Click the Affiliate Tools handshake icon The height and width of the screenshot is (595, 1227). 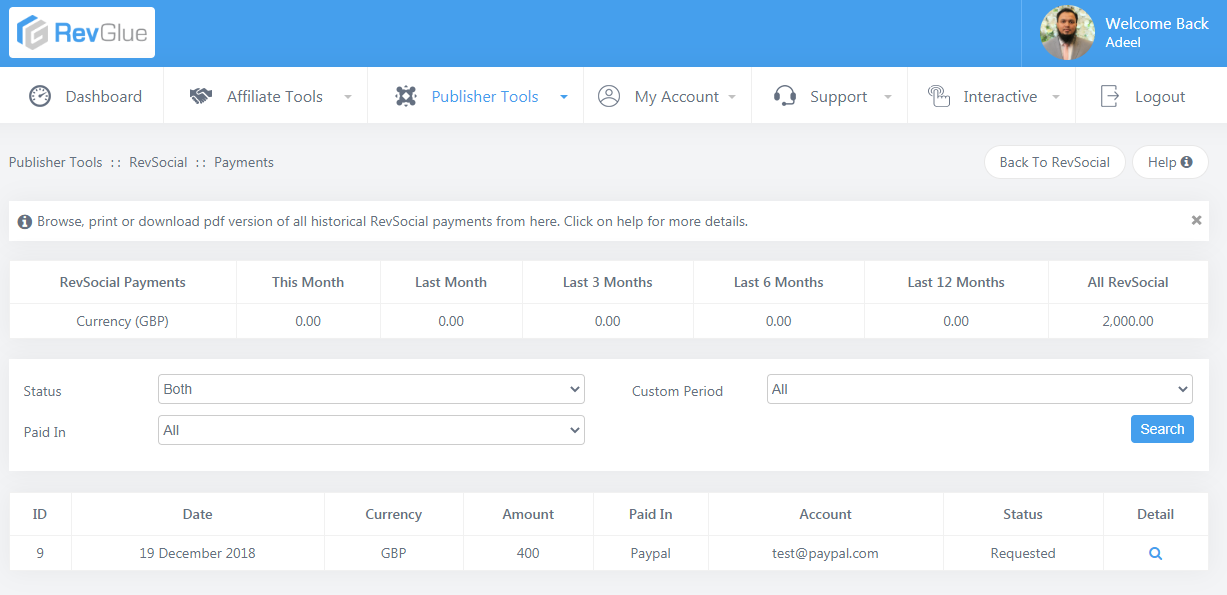tap(201, 96)
